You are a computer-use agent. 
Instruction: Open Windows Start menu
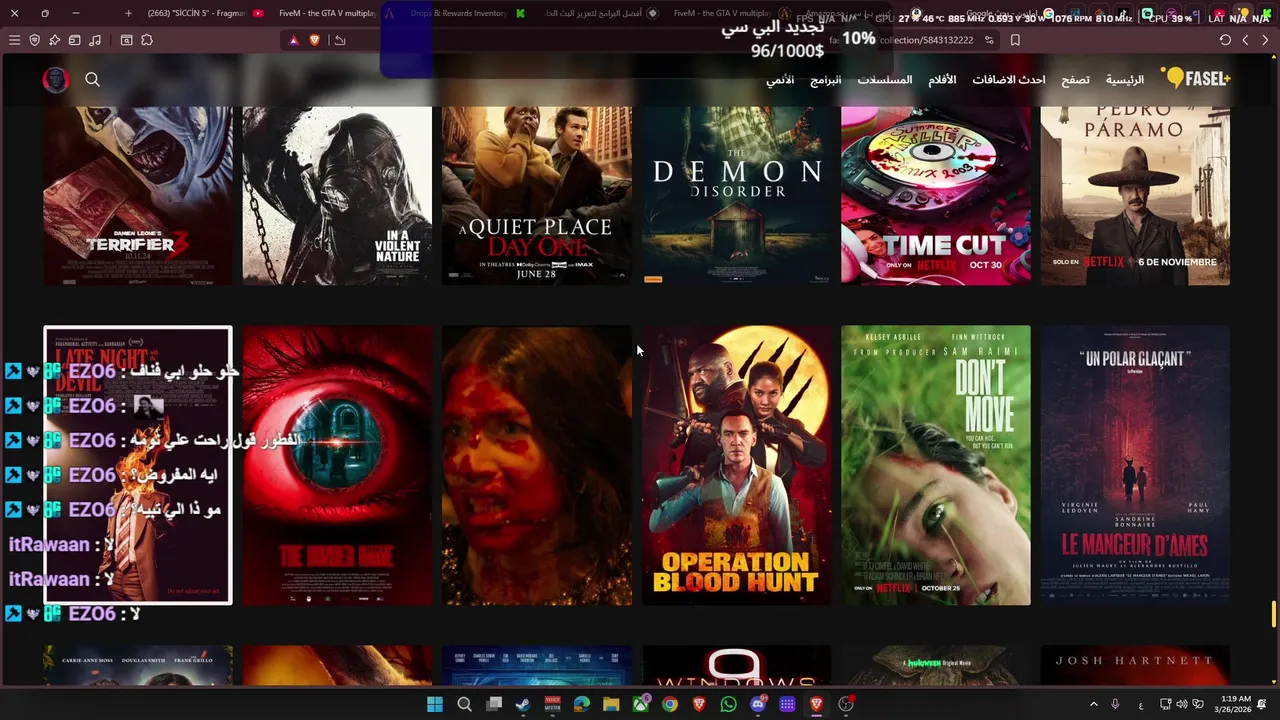click(x=435, y=704)
